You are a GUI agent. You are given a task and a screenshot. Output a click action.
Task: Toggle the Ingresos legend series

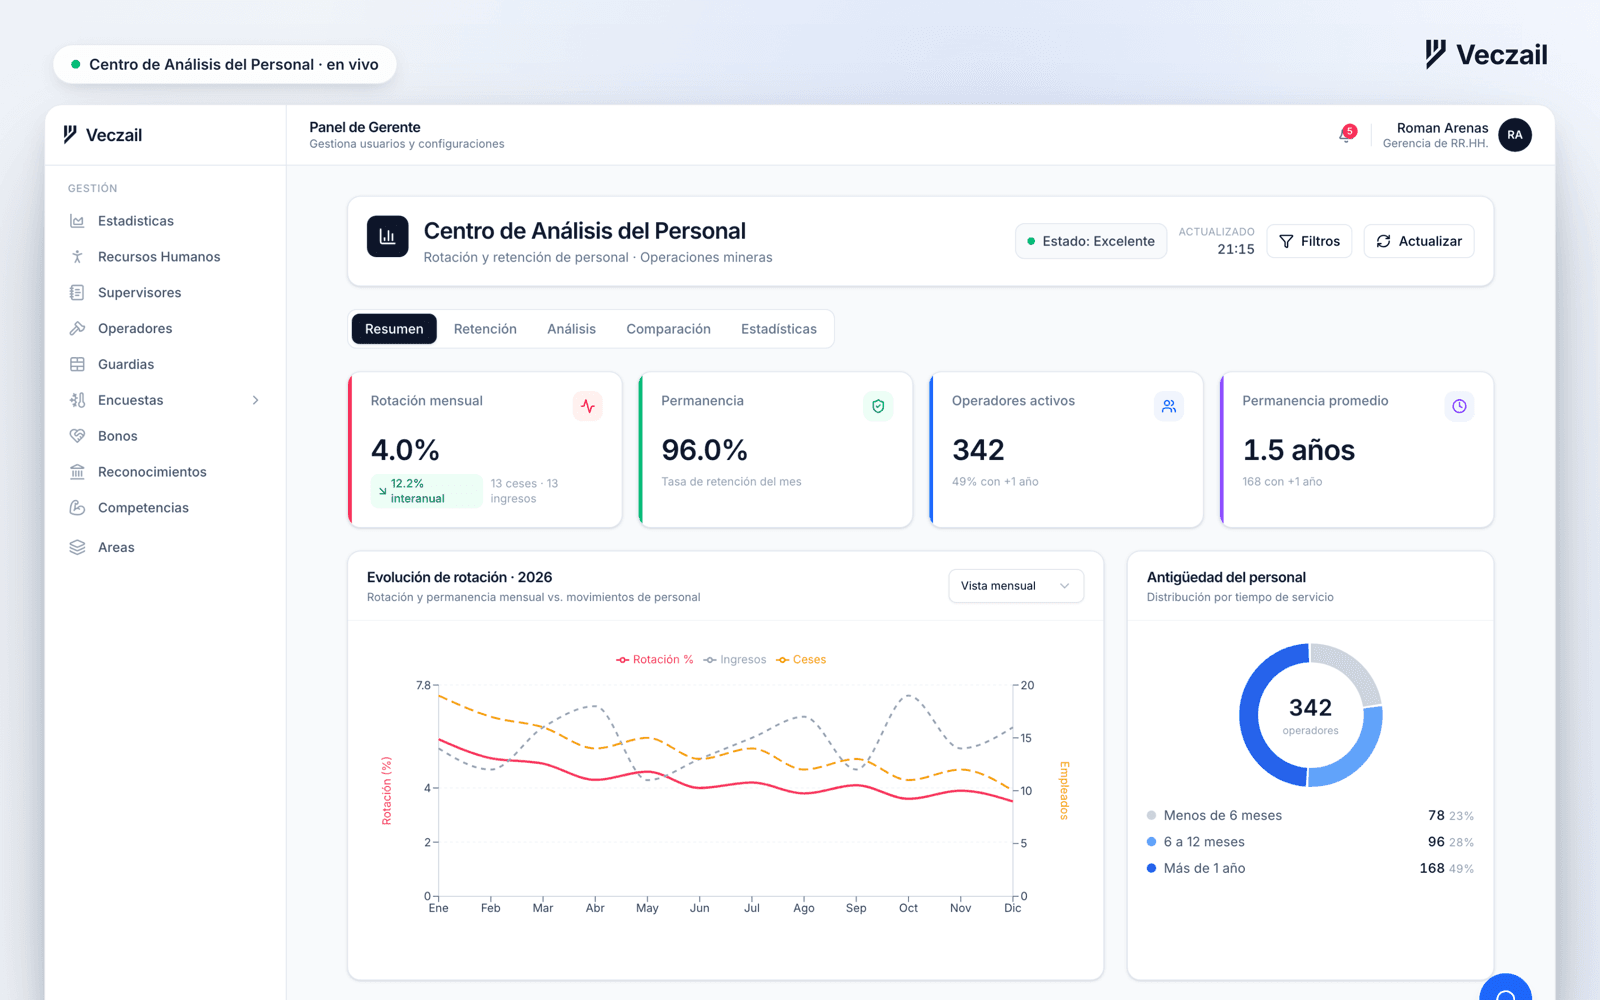click(735, 660)
